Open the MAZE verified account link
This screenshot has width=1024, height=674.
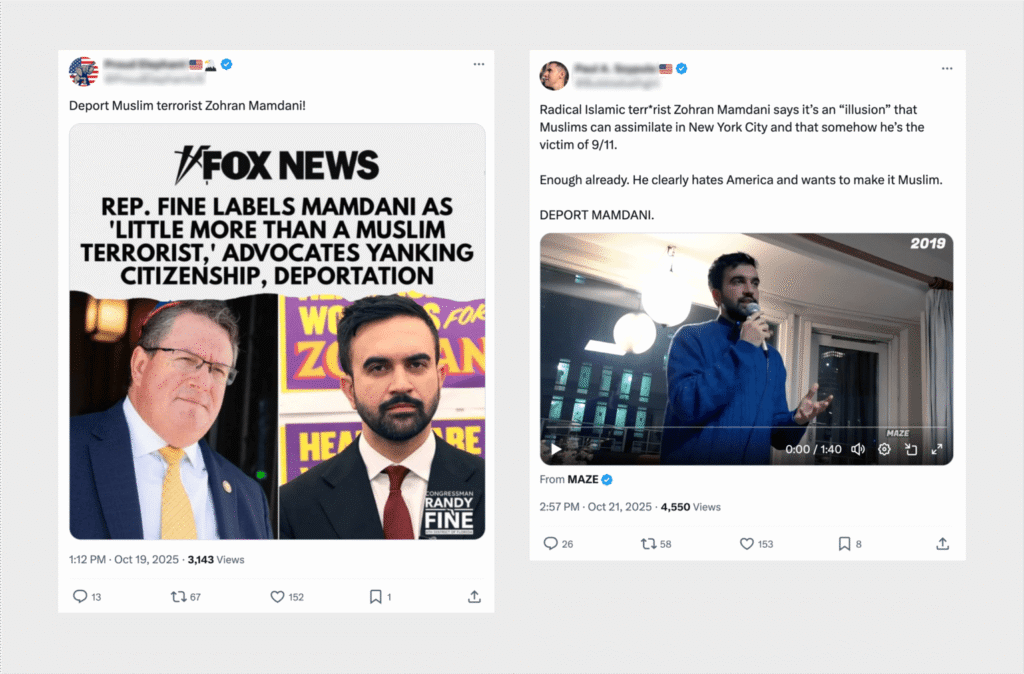click(x=586, y=479)
